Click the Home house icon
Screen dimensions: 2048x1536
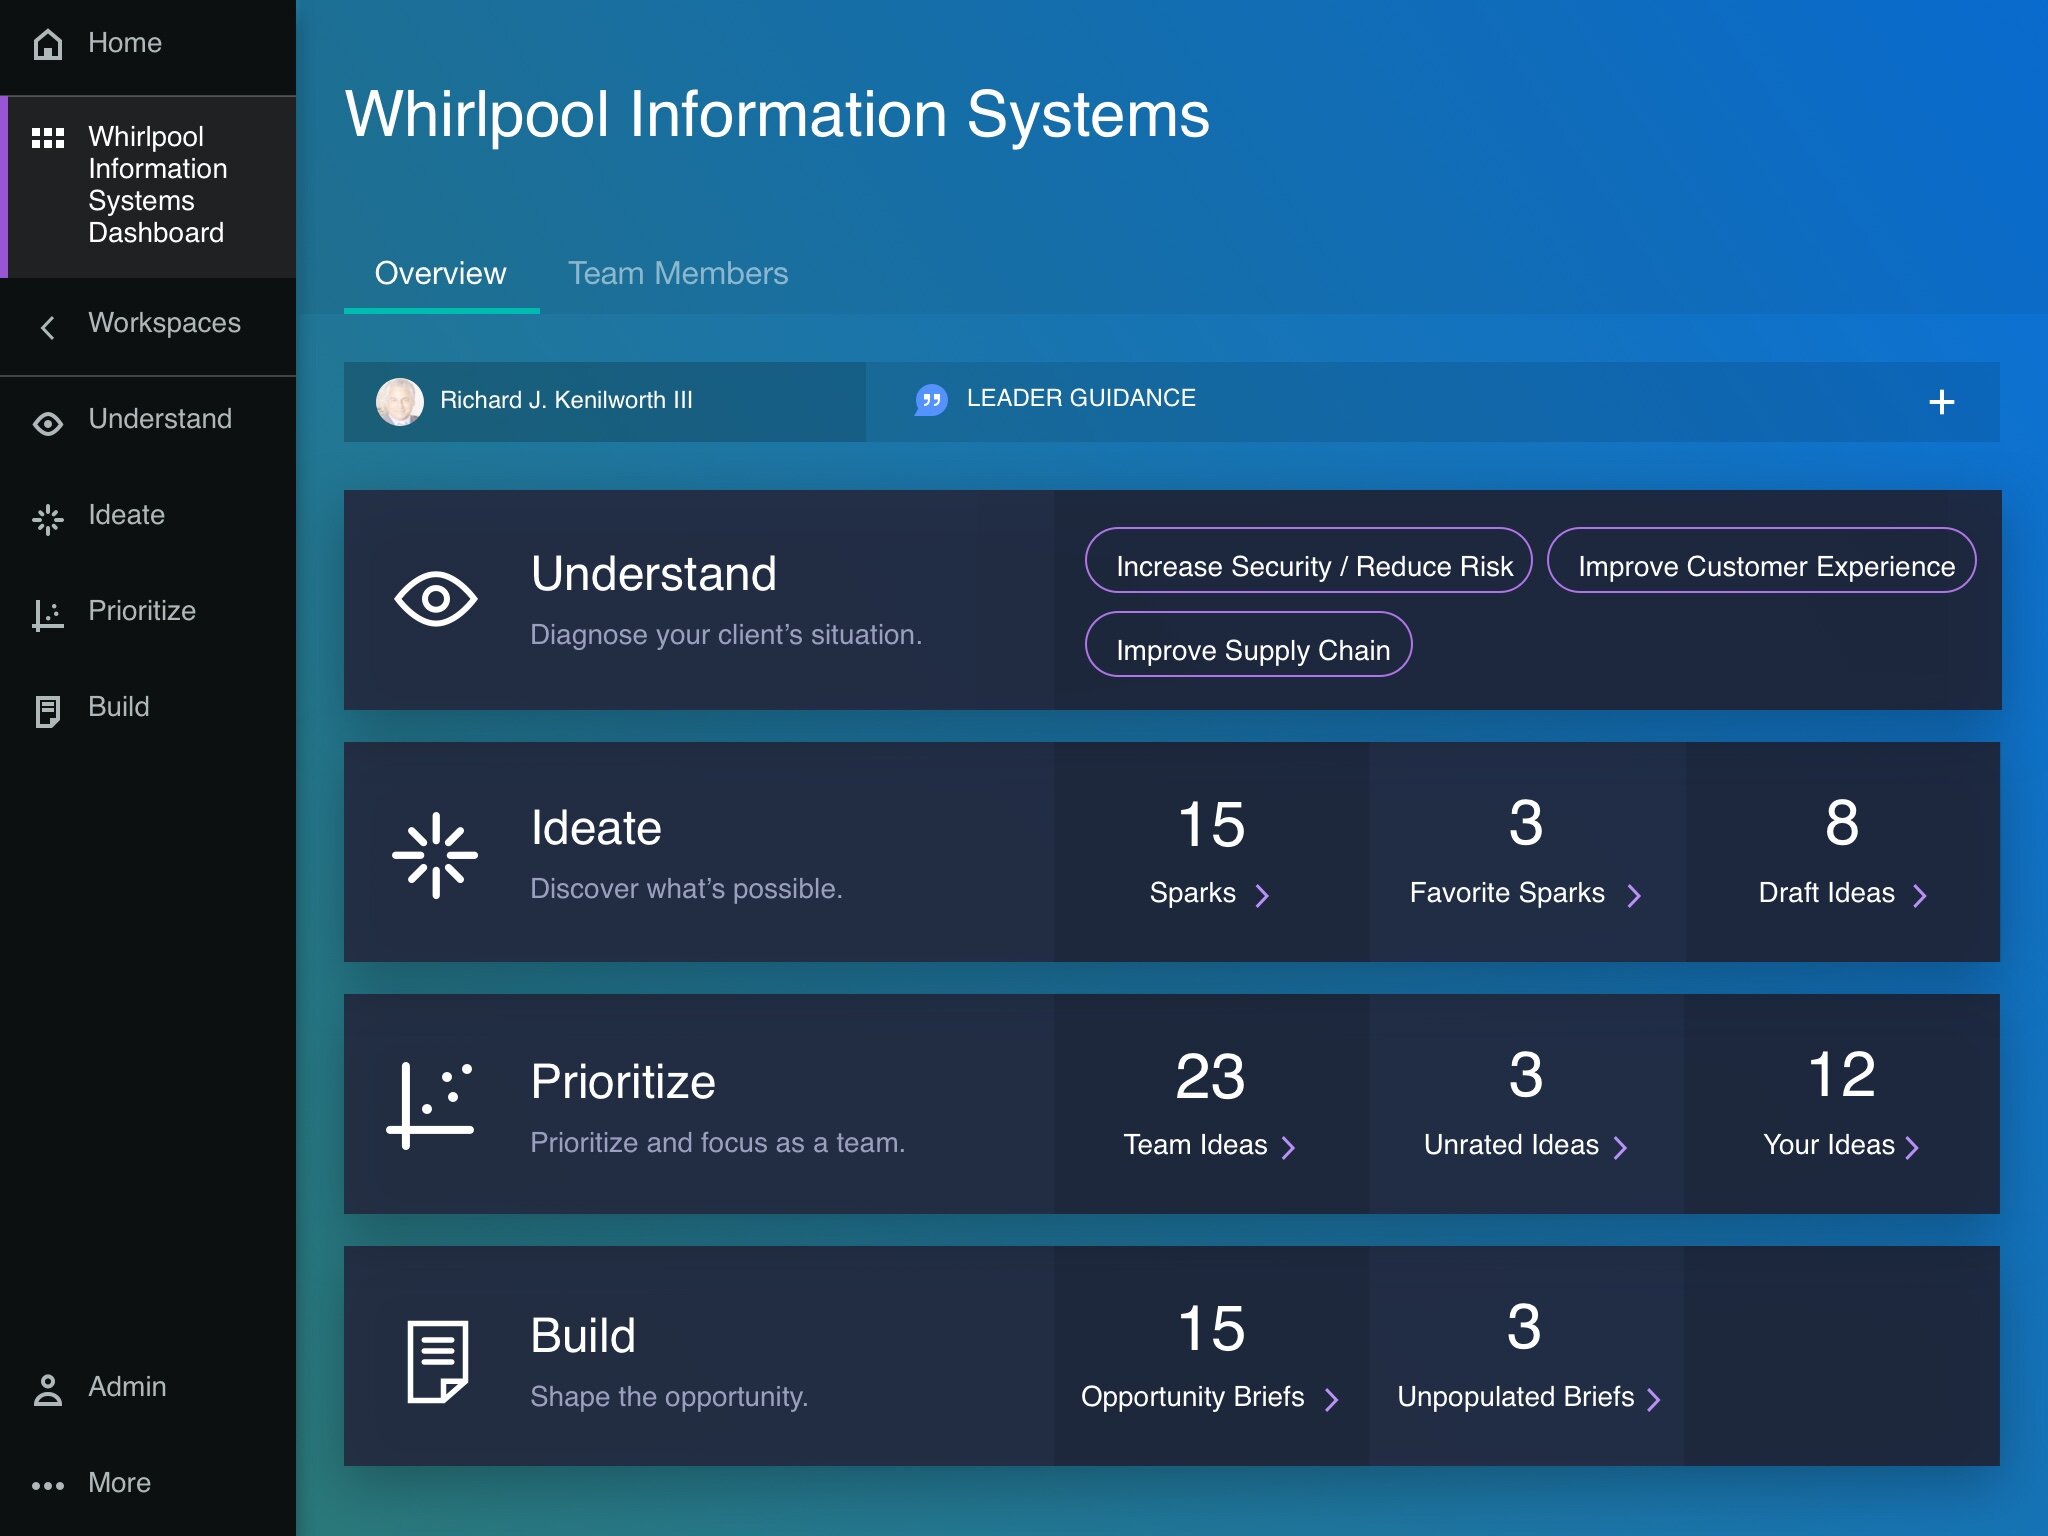[x=48, y=44]
